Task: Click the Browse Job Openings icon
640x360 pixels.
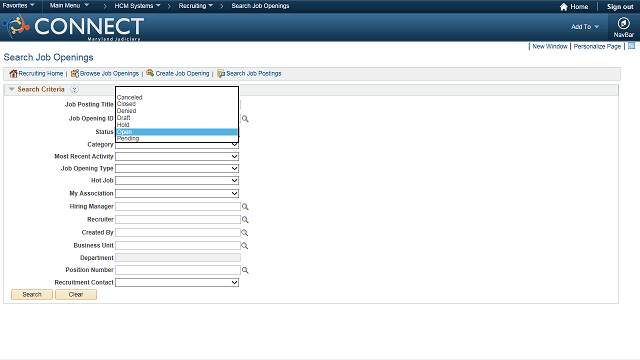Action: [75, 73]
